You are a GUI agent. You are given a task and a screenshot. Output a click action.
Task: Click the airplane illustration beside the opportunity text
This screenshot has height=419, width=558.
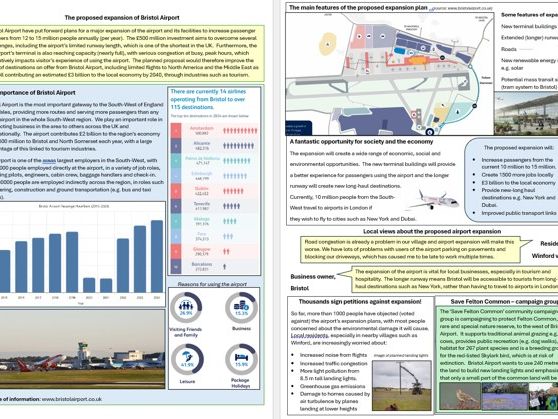(x=433, y=200)
